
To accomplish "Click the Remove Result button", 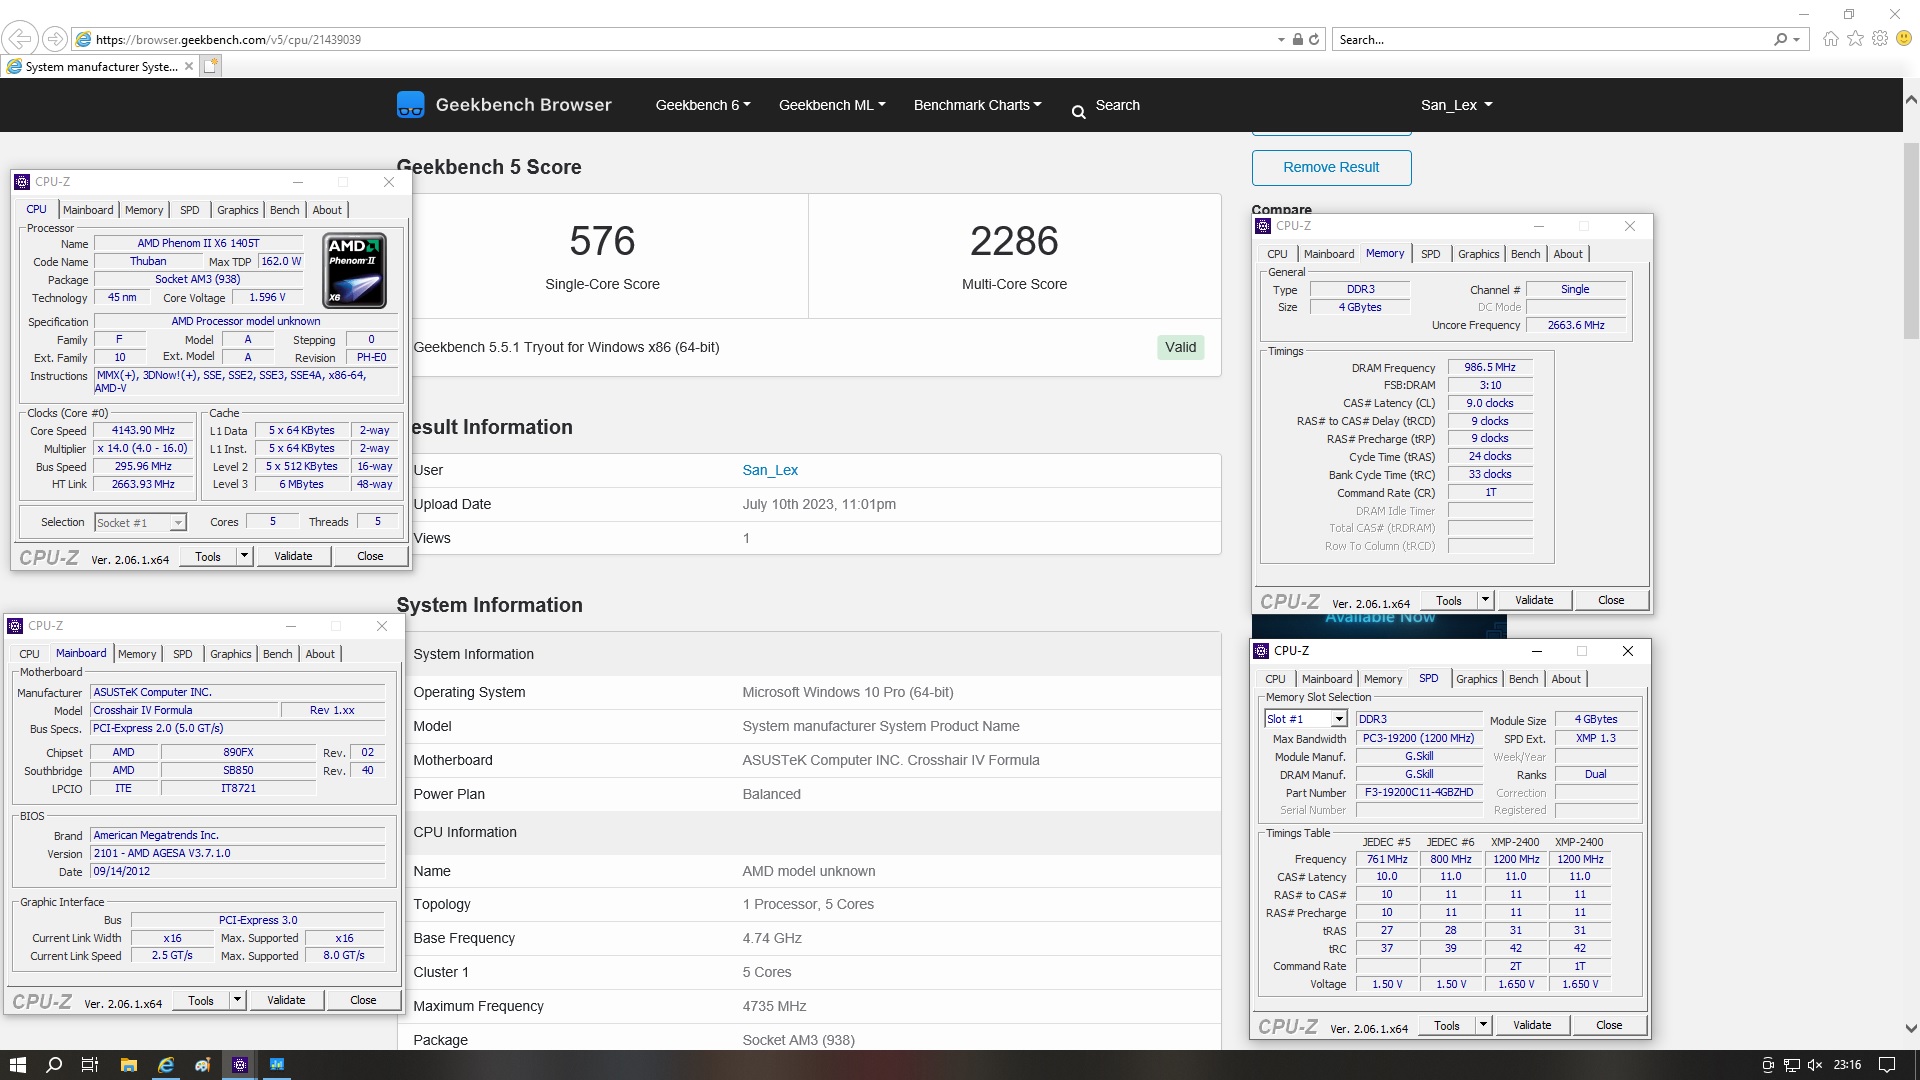I will click(1331, 167).
